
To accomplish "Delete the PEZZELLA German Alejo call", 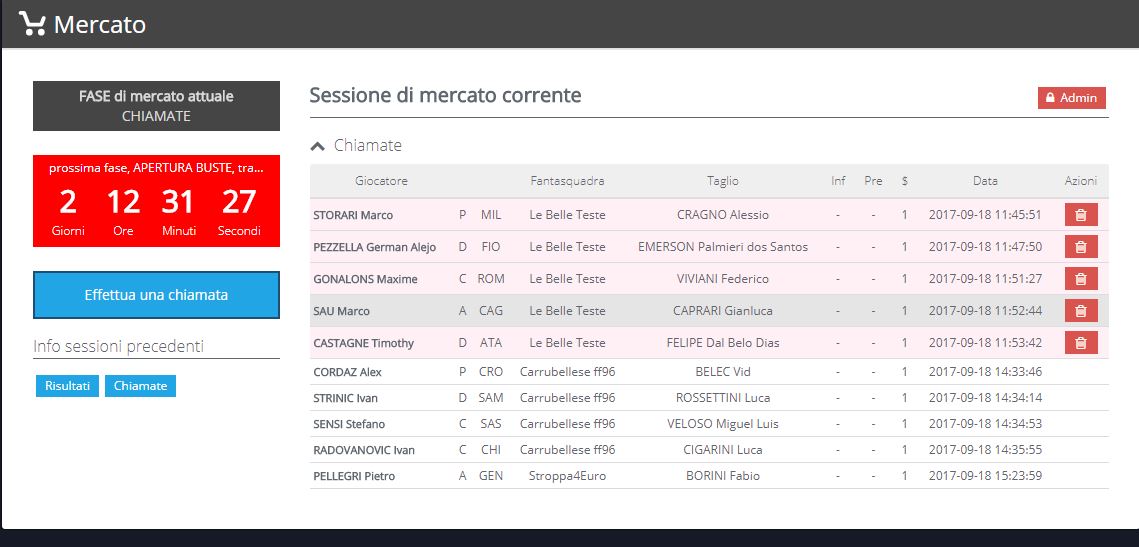I will pyautogui.click(x=1080, y=247).
